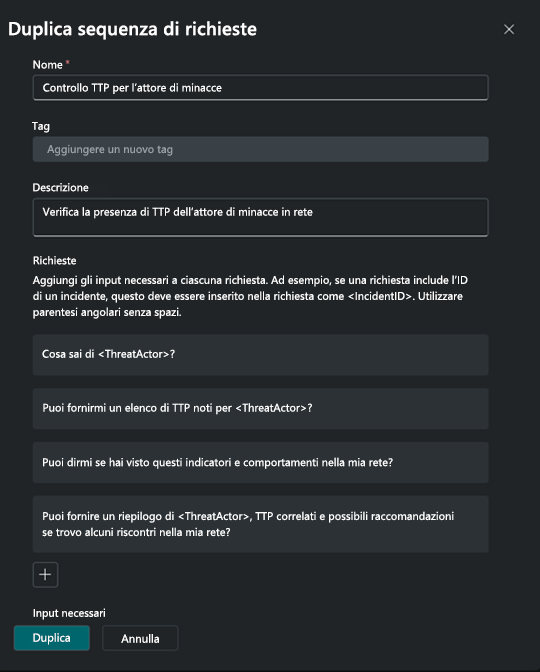Image resolution: width=540 pixels, height=672 pixels.
Task: Confirm with the Duplica button
Action: [52, 638]
